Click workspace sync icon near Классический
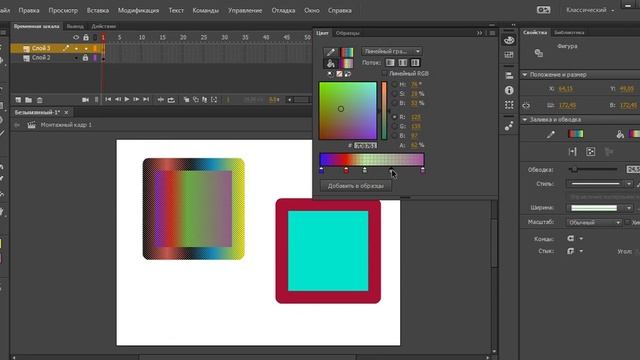 543,10
